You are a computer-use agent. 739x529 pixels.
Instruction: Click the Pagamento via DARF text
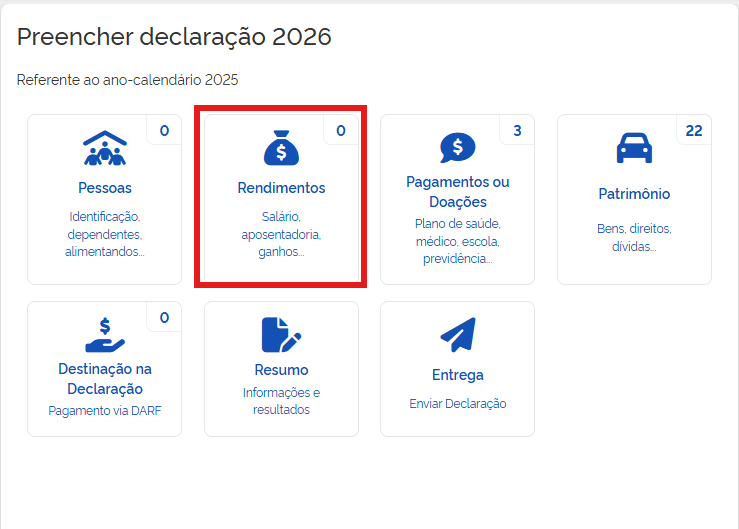(104, 410)
